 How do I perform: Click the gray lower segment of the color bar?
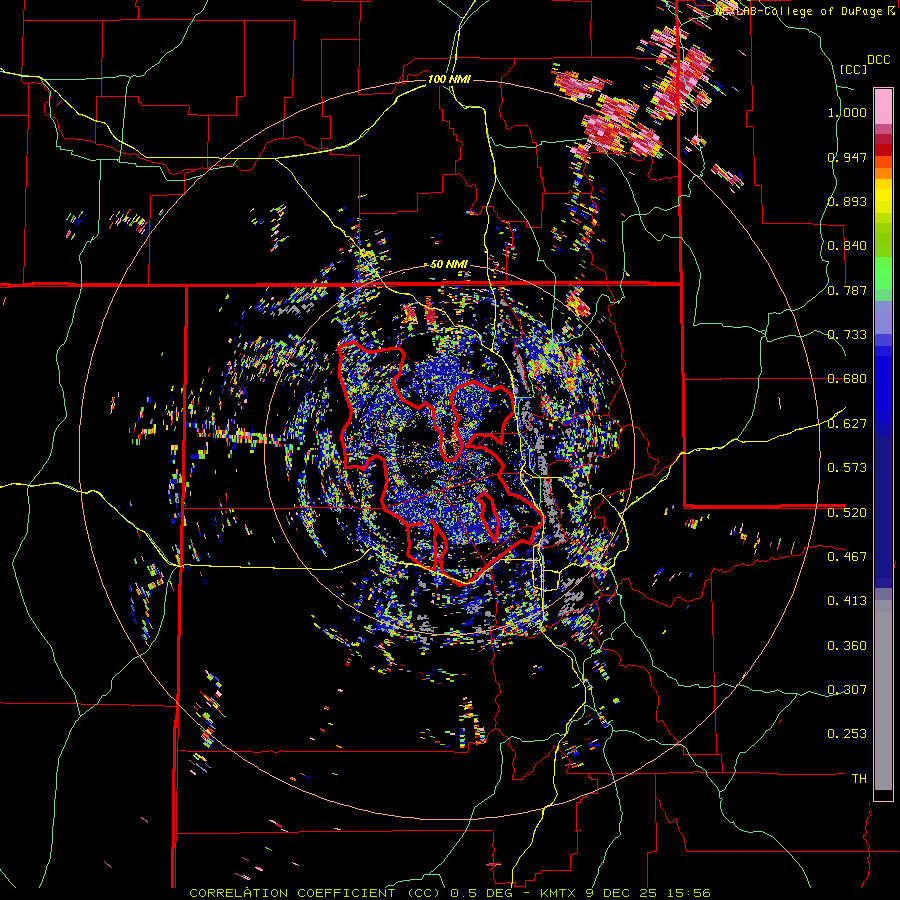pyautogui.click(x=883, y=695)
